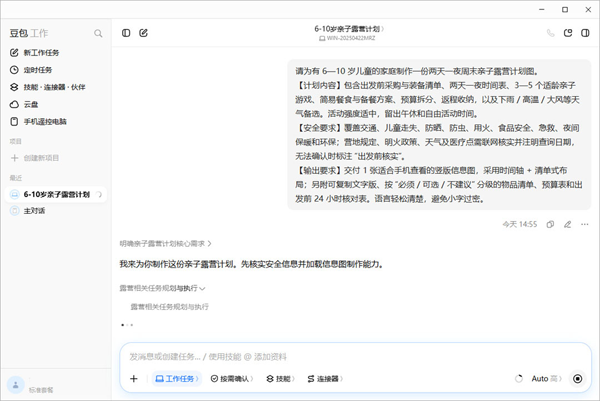Open the more options ellipsis under the message
Viewport: 600px width, 401px height.
(x=585, y=225)
